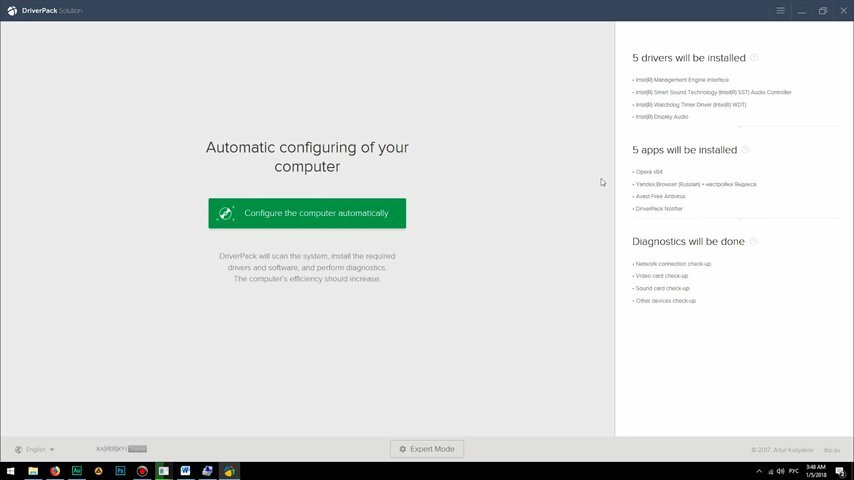Screen dimensions: 854x480
Task: Minimize the DriverPack window
Action: pyautogui.click(x=802, y=10)
